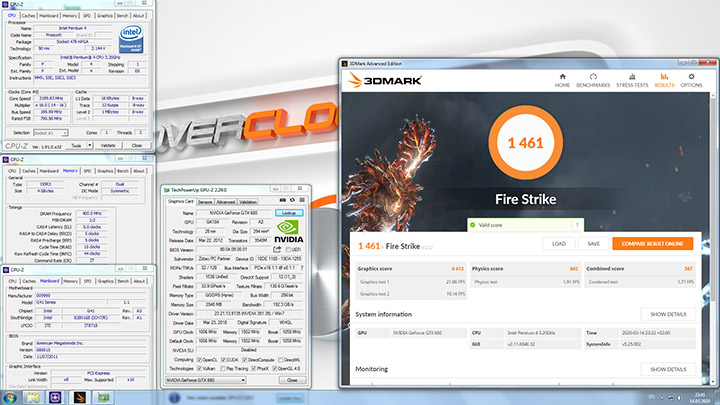
Task: Click the 1 461 score in the orange circle
Action: tap(525, 143)
